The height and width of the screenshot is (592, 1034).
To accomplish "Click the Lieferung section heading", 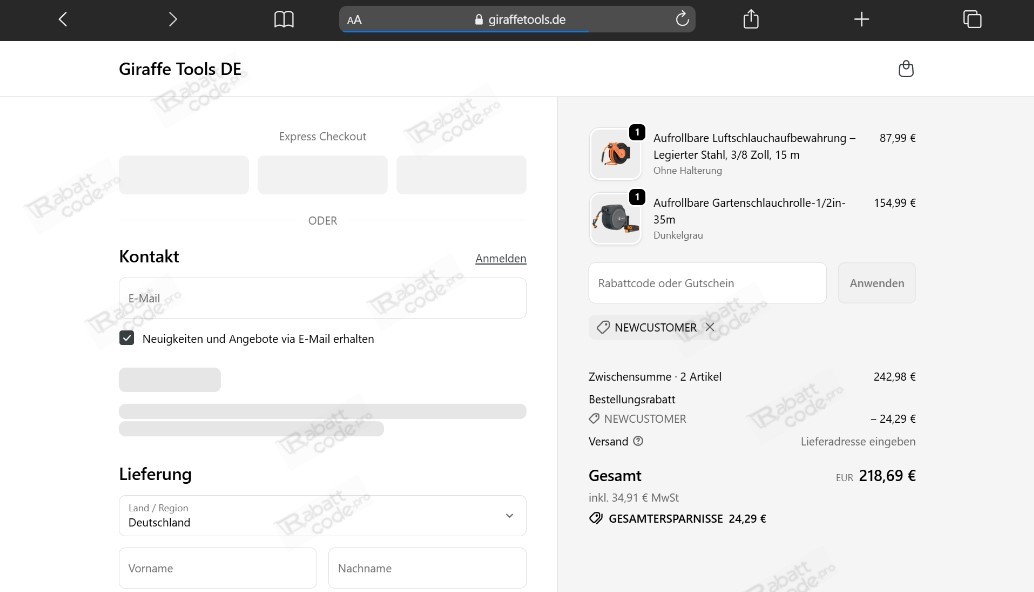I will [x=155, y=474].
